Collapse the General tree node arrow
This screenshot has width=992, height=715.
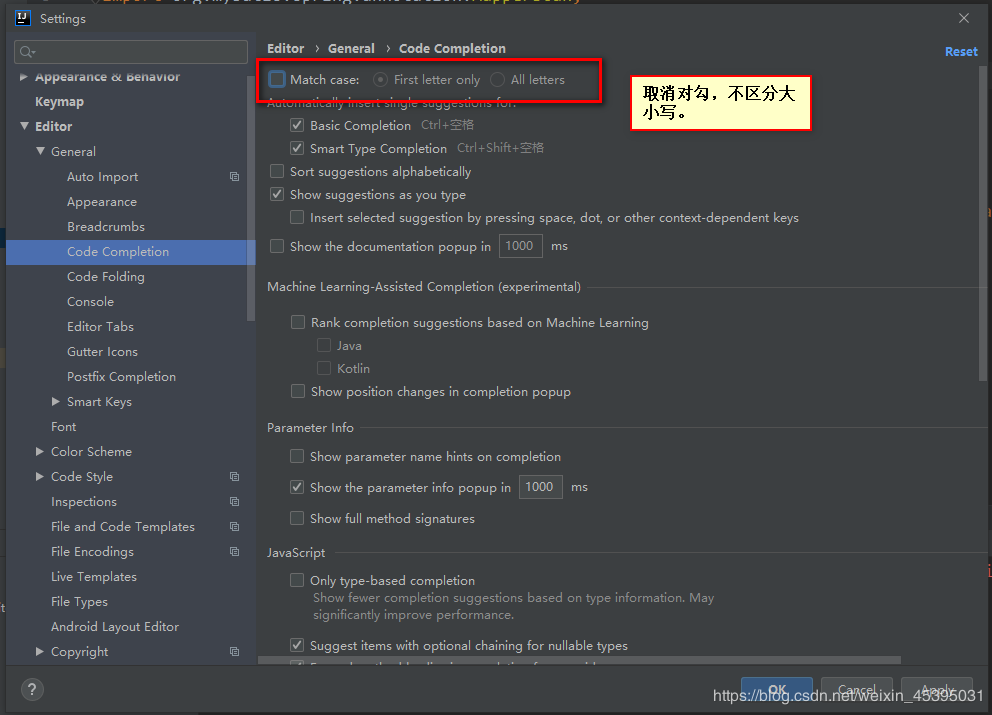tap(40, 151)
